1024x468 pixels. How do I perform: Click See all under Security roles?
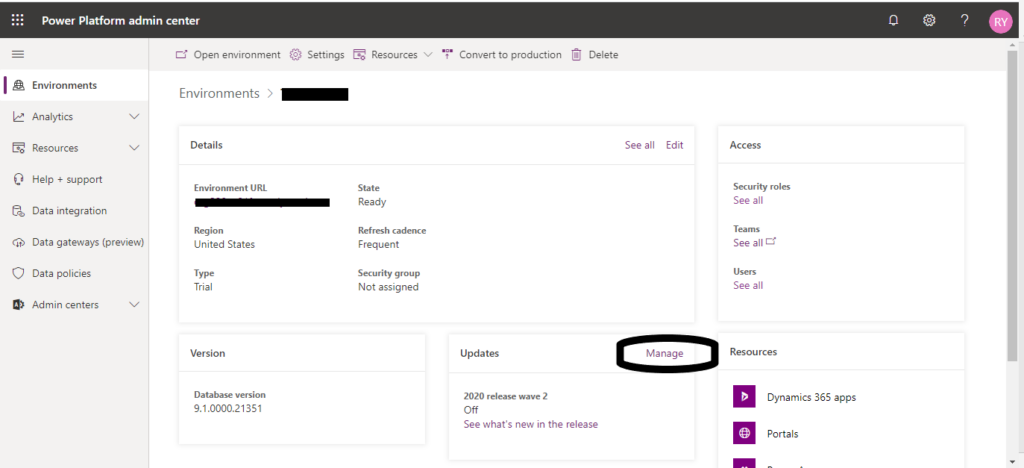[x=748, y=200]
